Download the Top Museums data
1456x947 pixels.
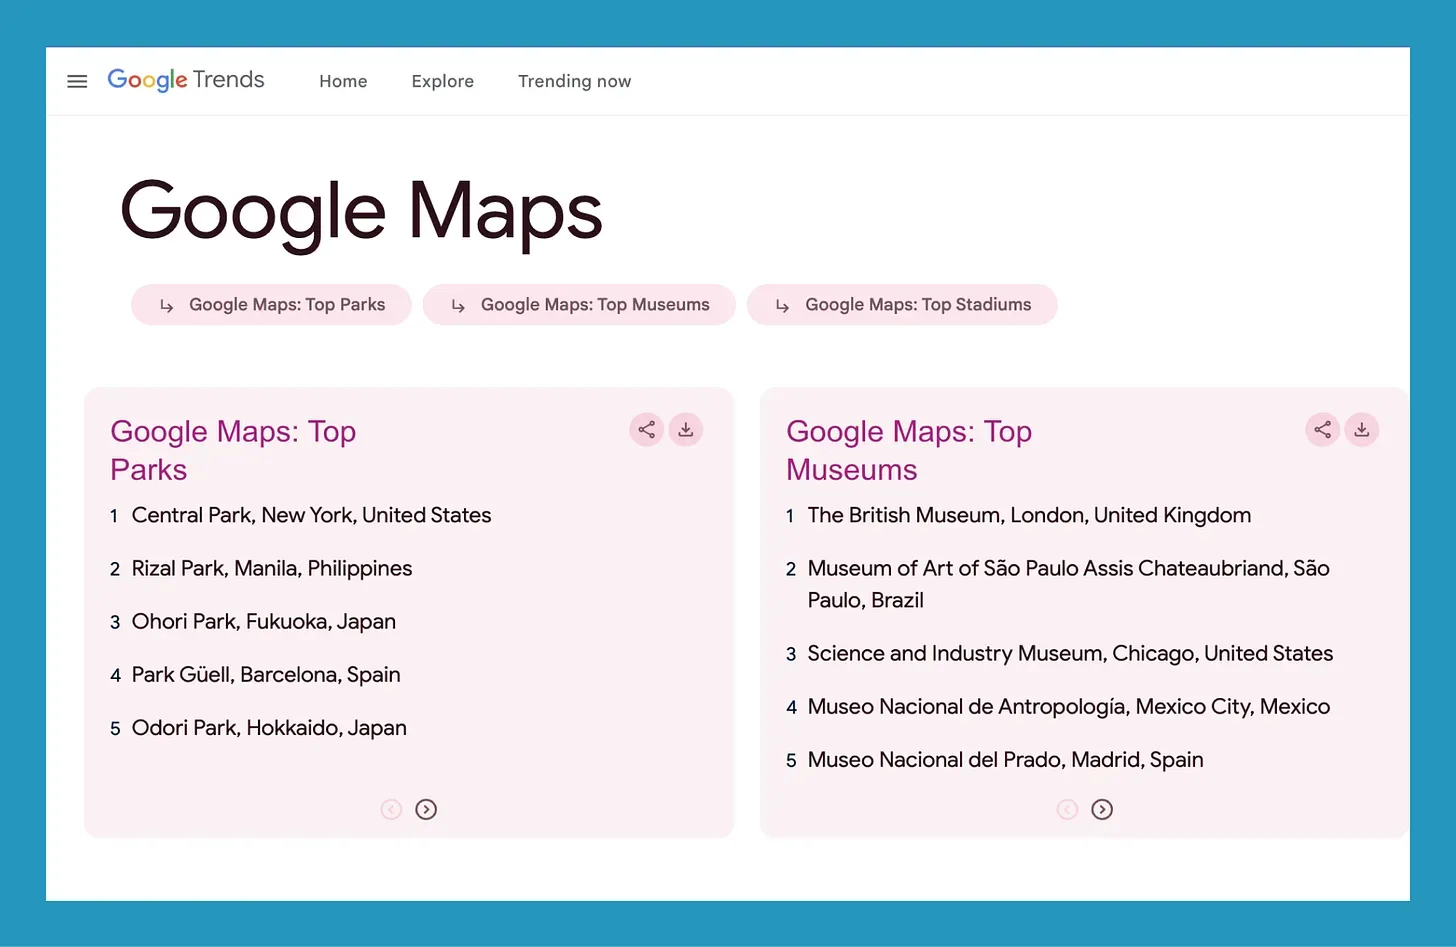point(1362,429)
